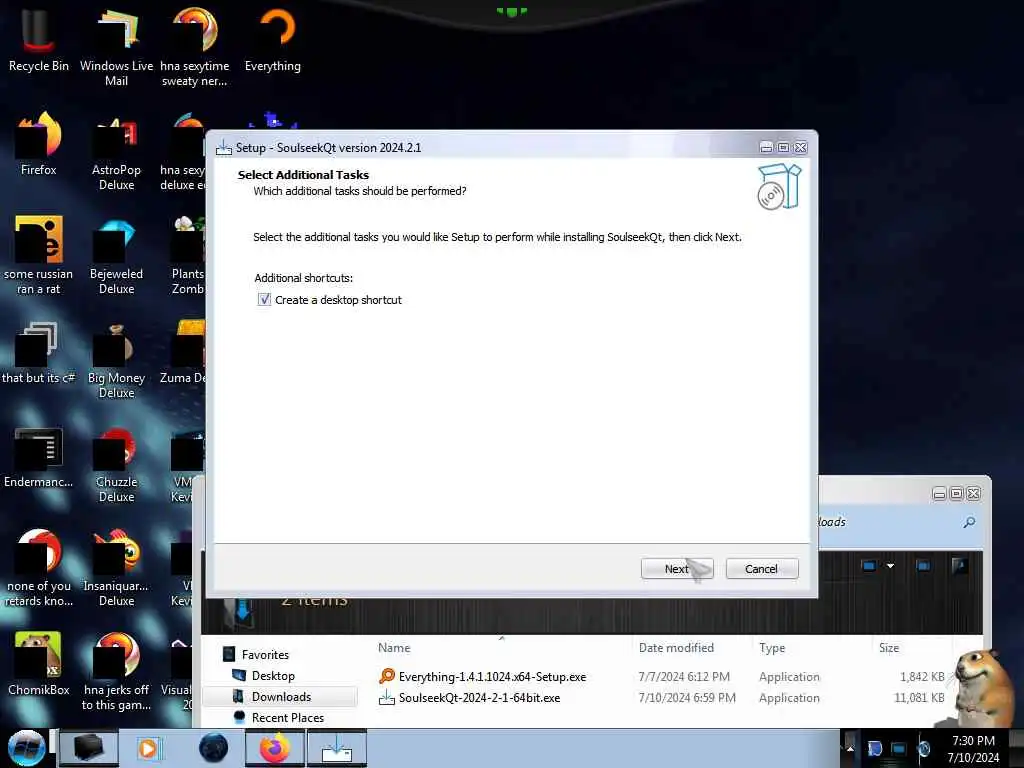Select the AstroPop Deluxe desktop icon

point(116,152)
